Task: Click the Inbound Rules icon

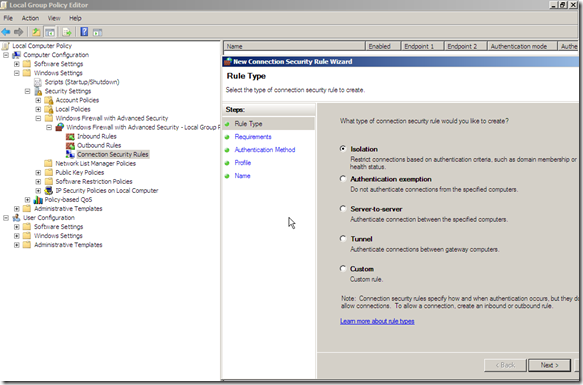Action: coord(70,137)
